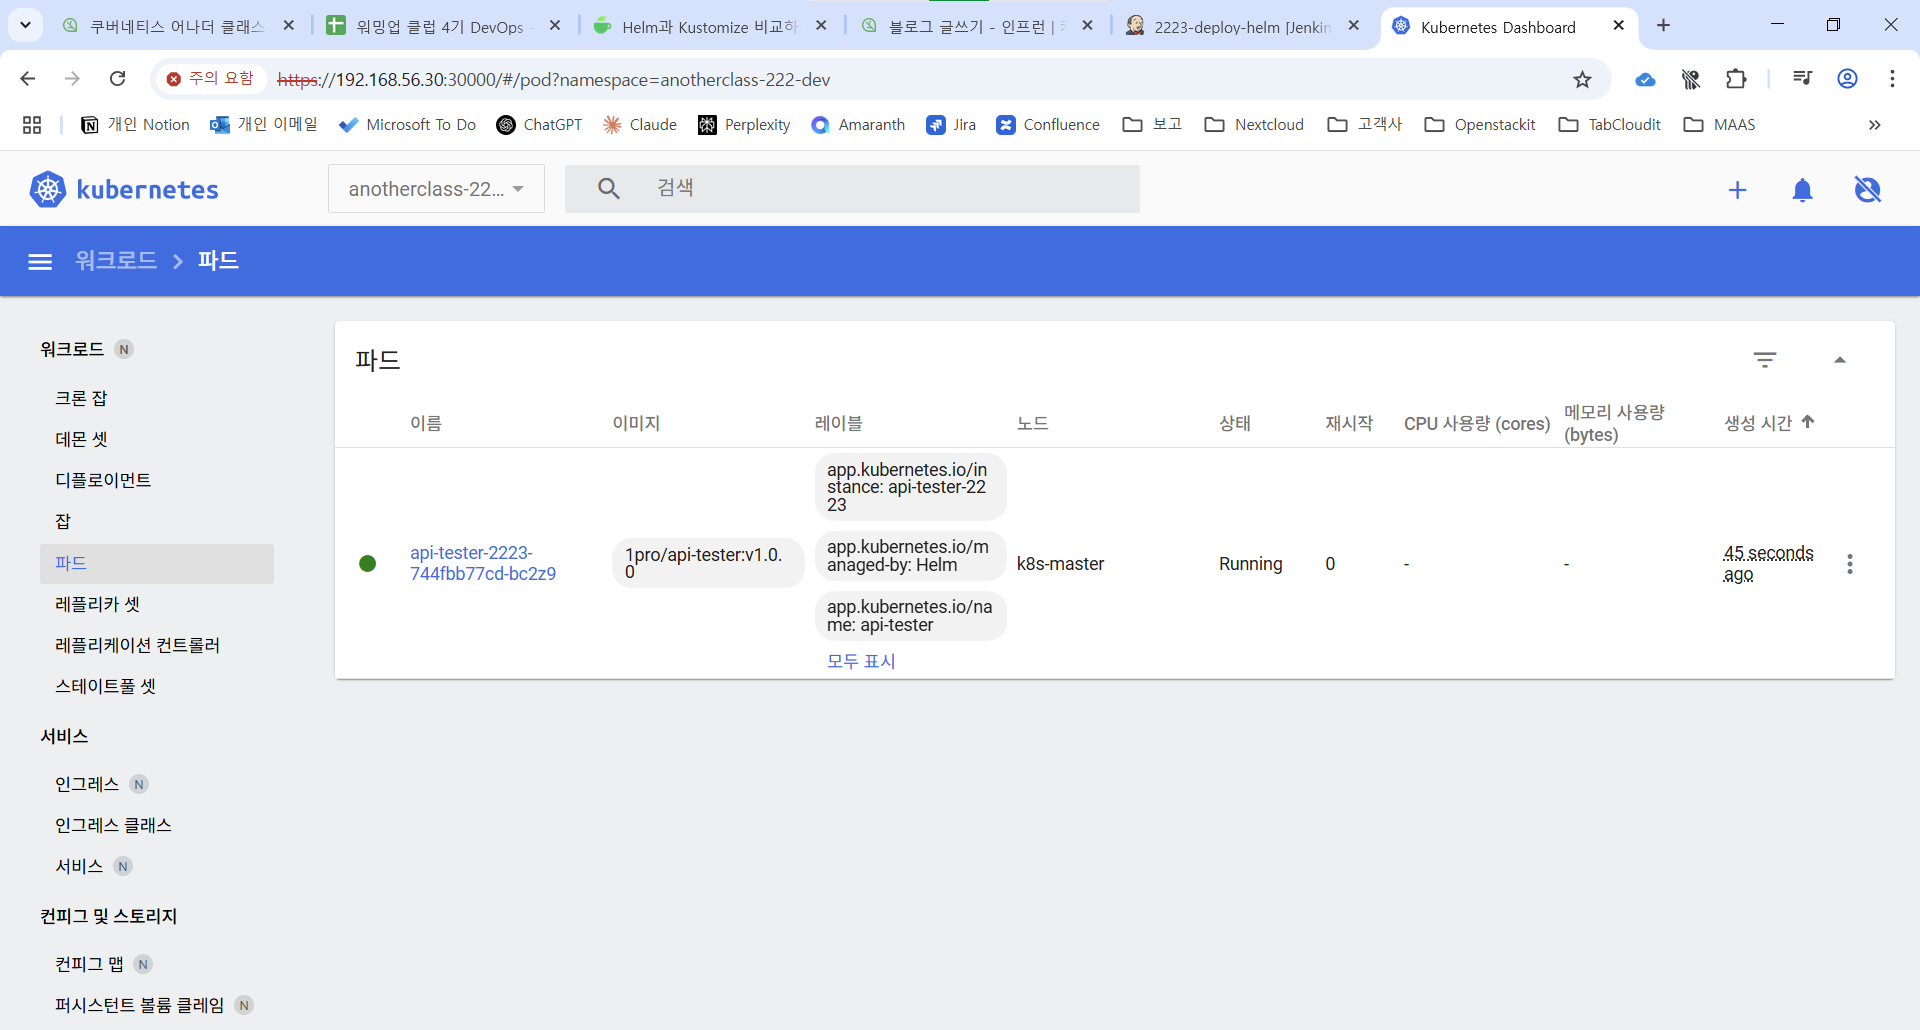
Task: Open the 고객사 bookmark folder
Action: pyautogui.click(x=1365, y=125)
